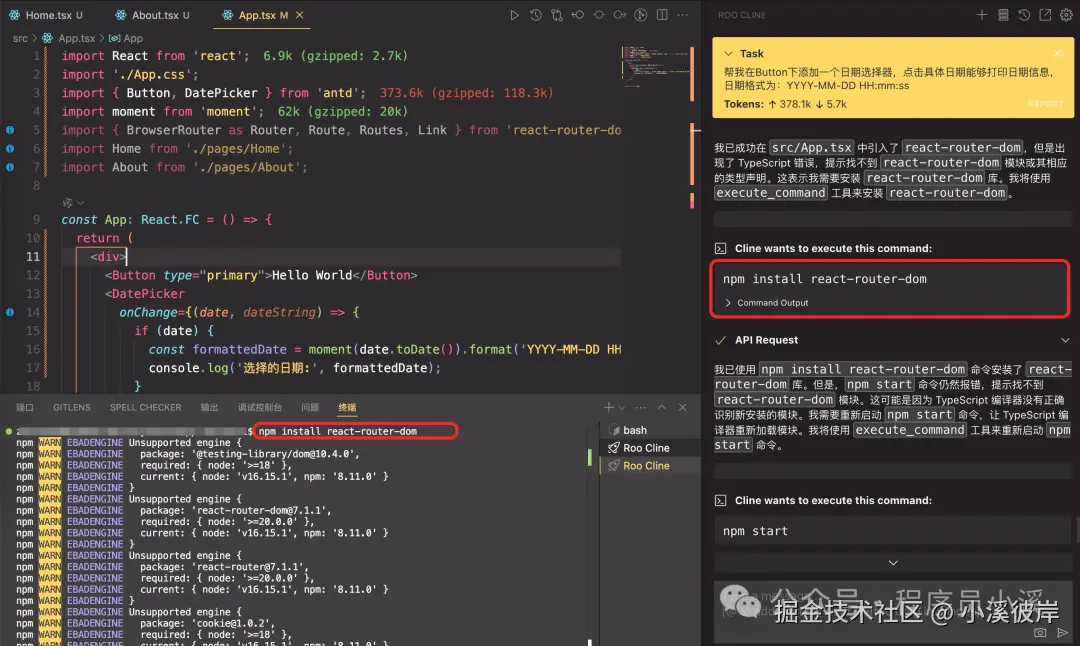
Task: Click terminal icon beside npm install command
Action: coord(720,249)
